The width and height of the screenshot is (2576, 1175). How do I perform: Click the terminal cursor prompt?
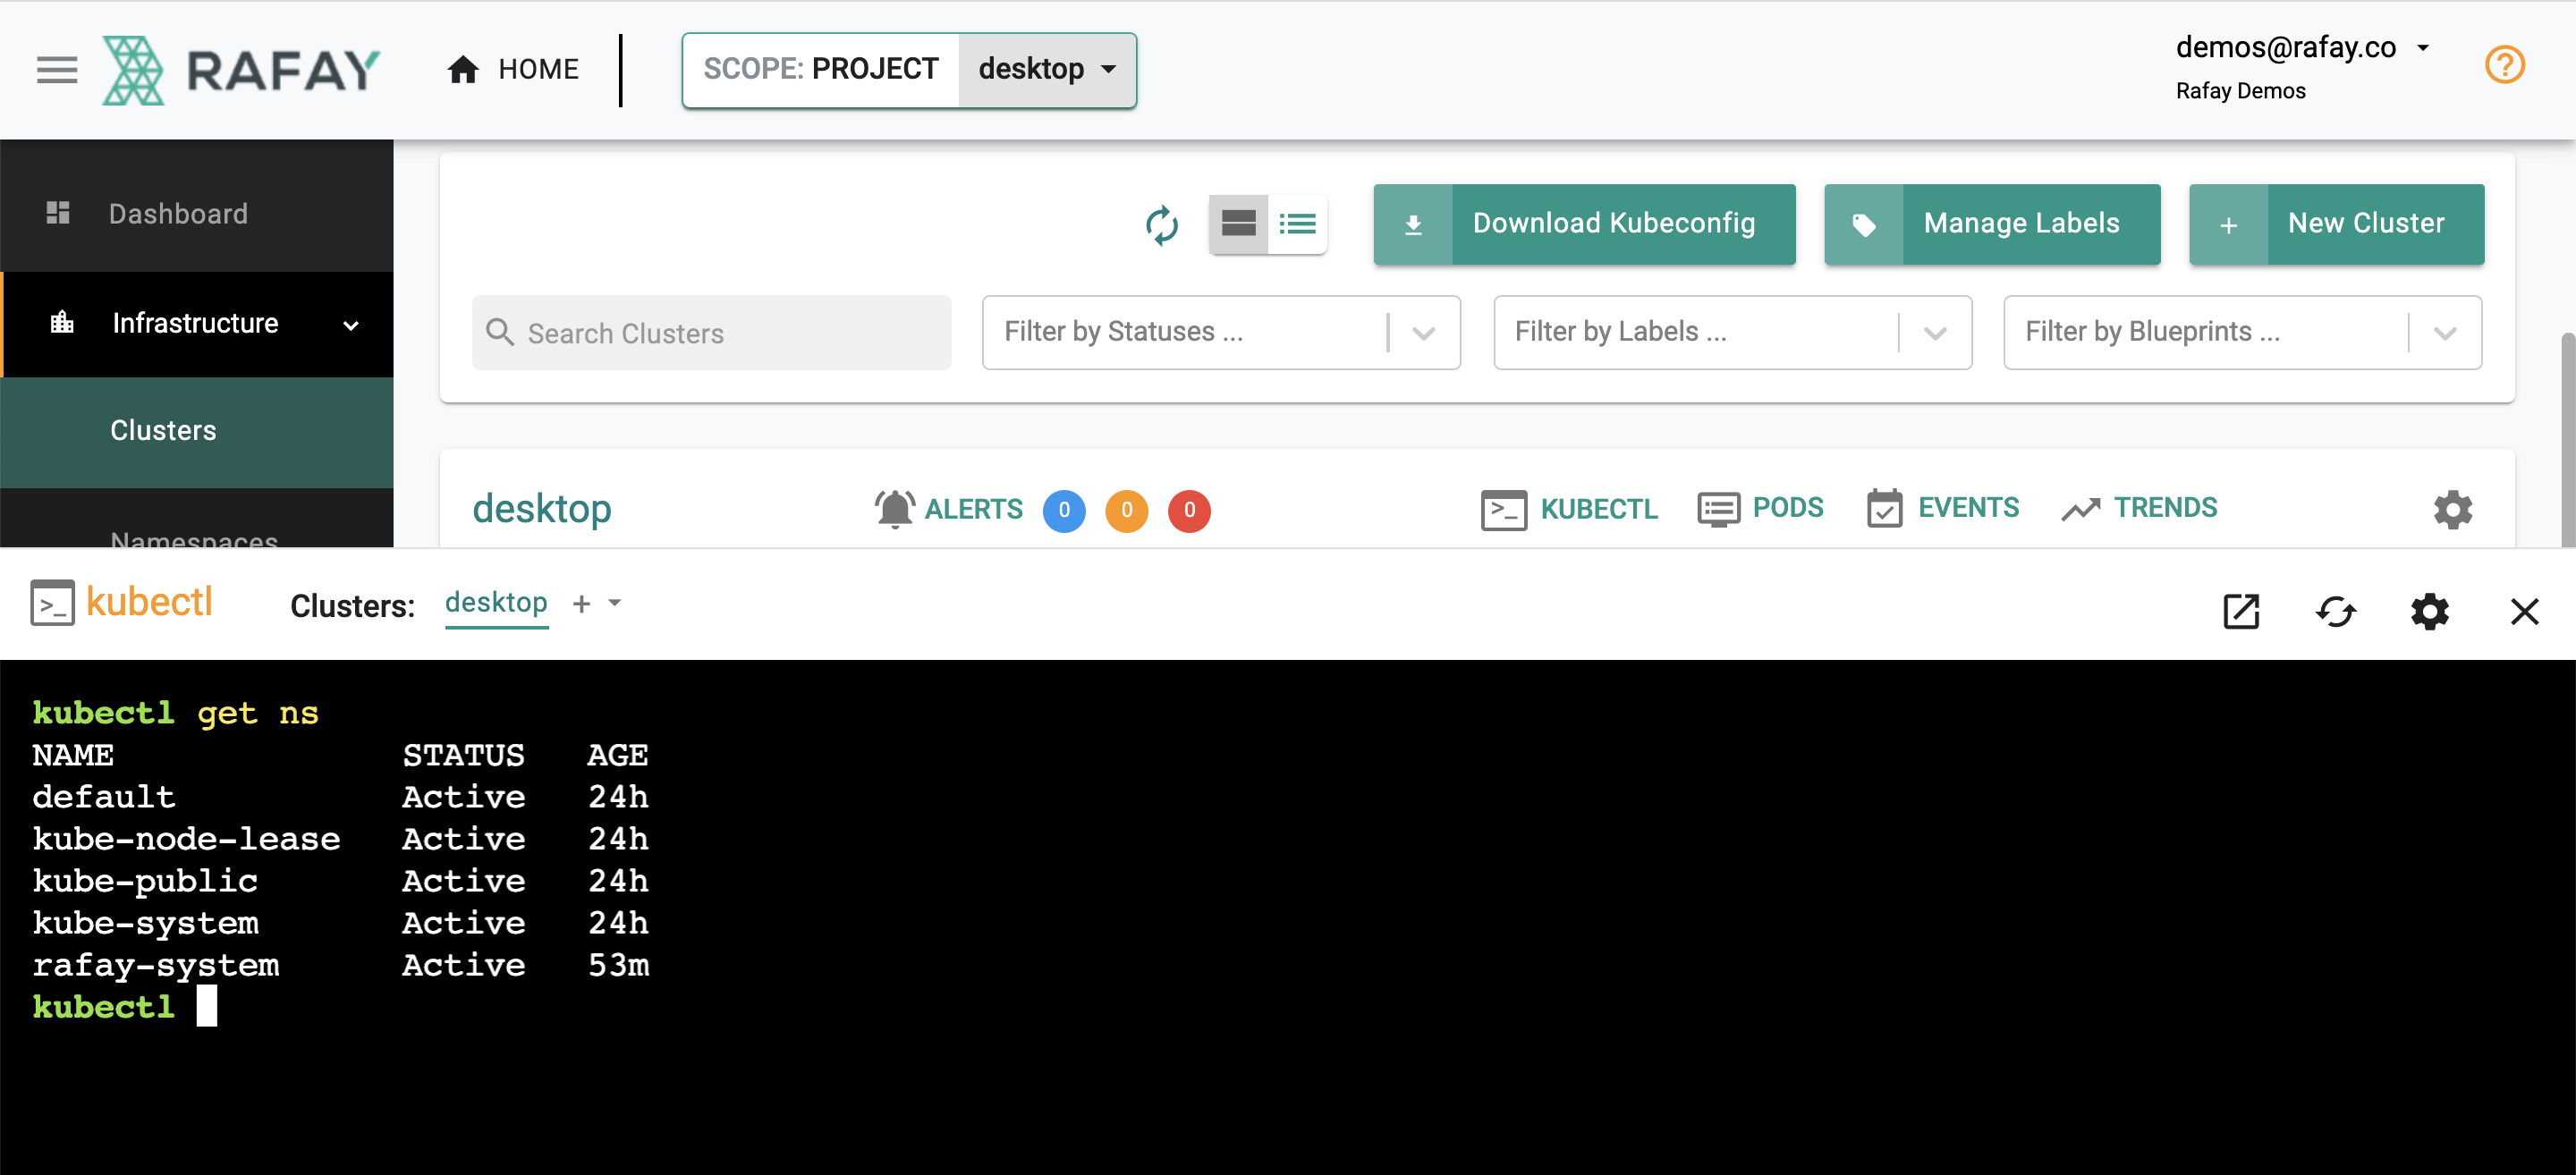tap(206, 1006)
